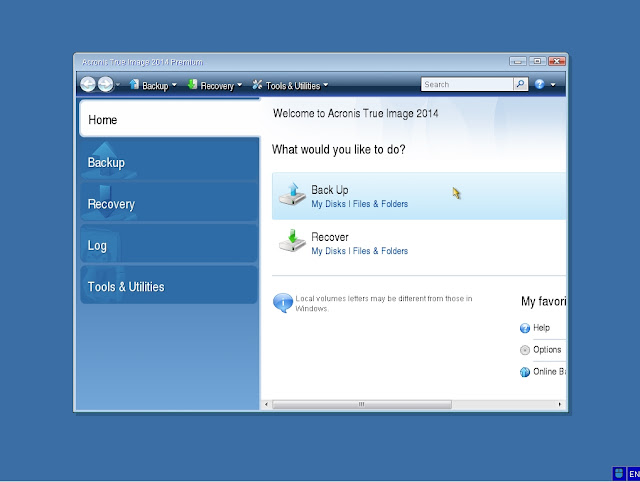Screen dimensions: 640x482
Task: Open the Options favorites link
Action: [547, 350]
